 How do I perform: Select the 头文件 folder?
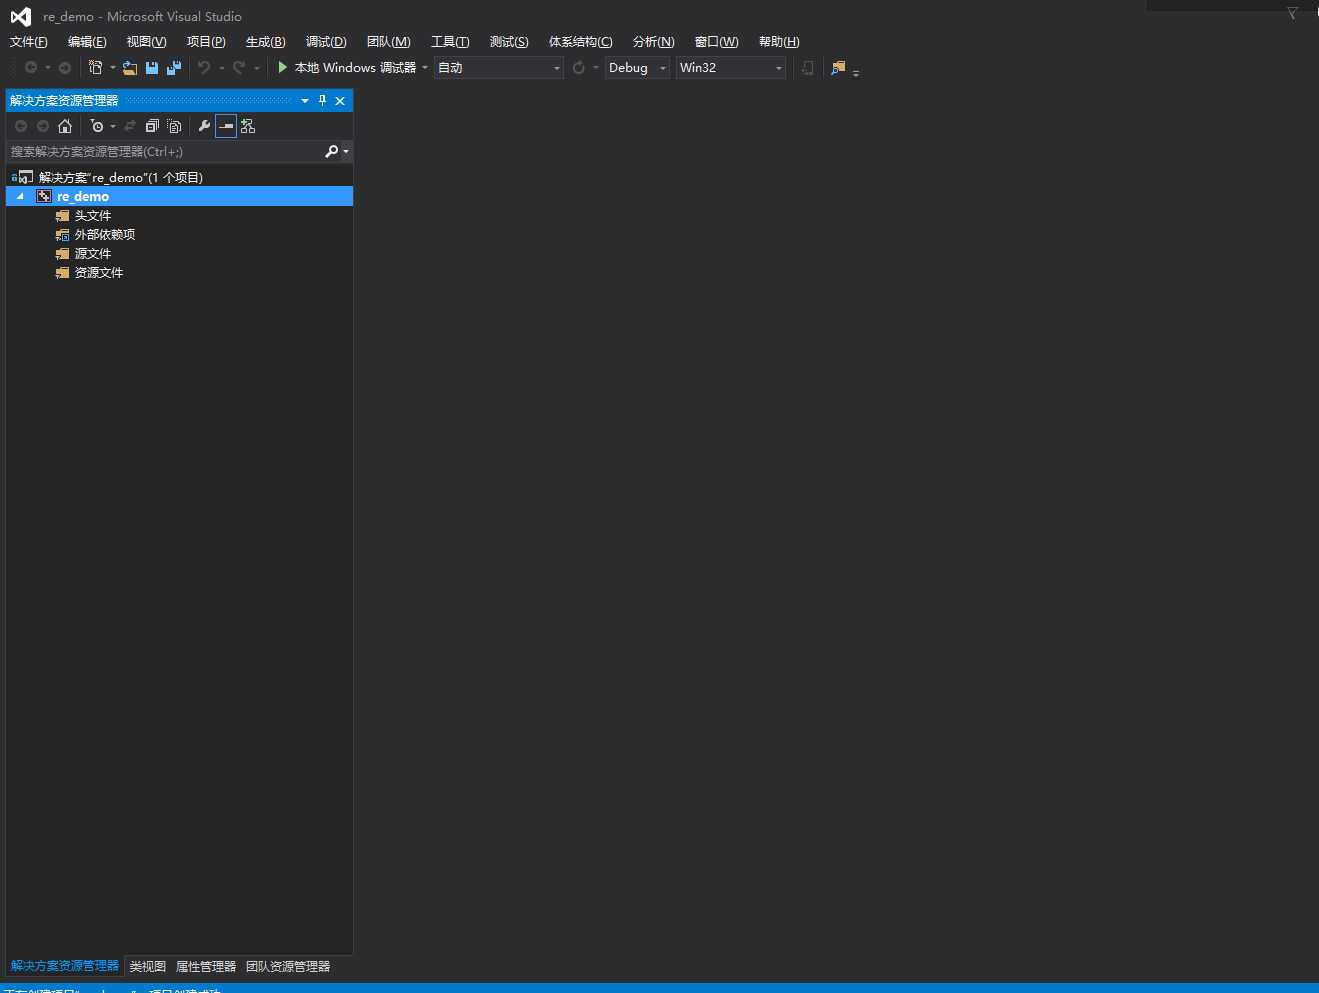[x=92, y=215]
